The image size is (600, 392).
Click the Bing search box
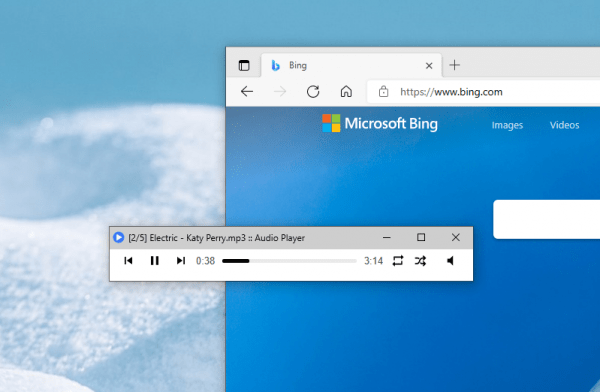coord(546,219)
